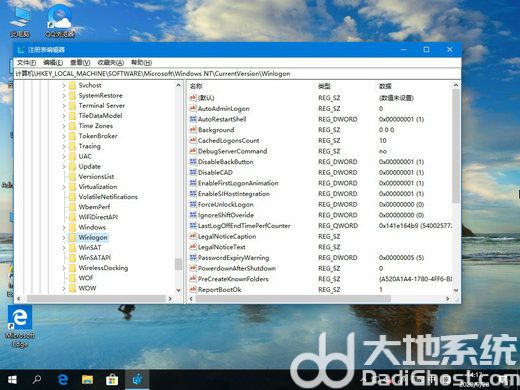
Task: Click the DisableBackButton DWORD icon
Action: 193,162
